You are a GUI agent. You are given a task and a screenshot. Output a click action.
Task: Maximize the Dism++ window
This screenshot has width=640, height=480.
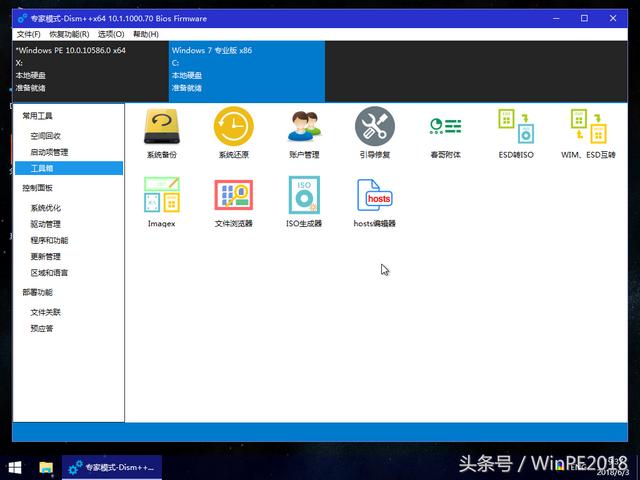[x=584, y=18]
